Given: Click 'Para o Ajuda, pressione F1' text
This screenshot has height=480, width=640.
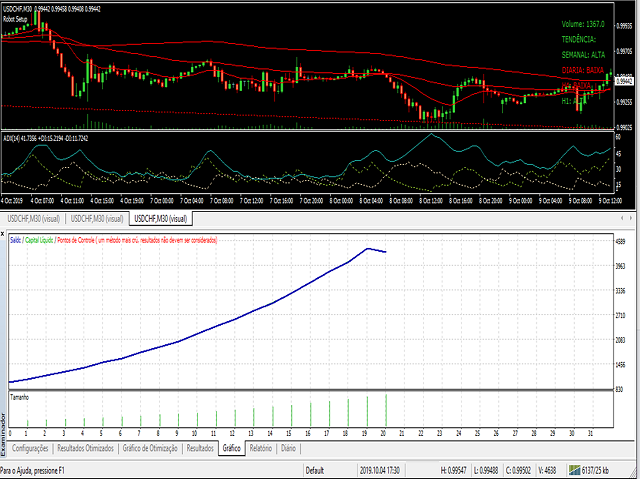Looking at the screenshot, I should click(33, 471).
